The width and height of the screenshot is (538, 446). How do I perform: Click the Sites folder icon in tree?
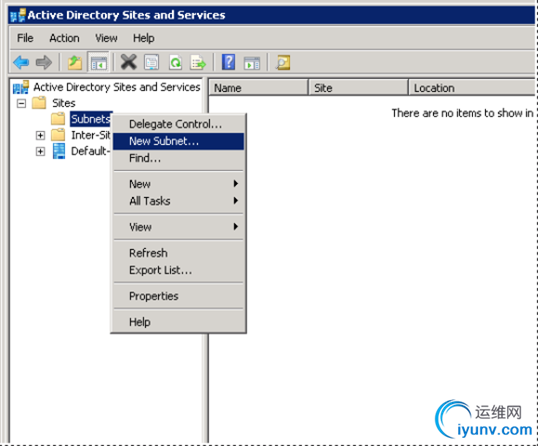tap(39, 103)
